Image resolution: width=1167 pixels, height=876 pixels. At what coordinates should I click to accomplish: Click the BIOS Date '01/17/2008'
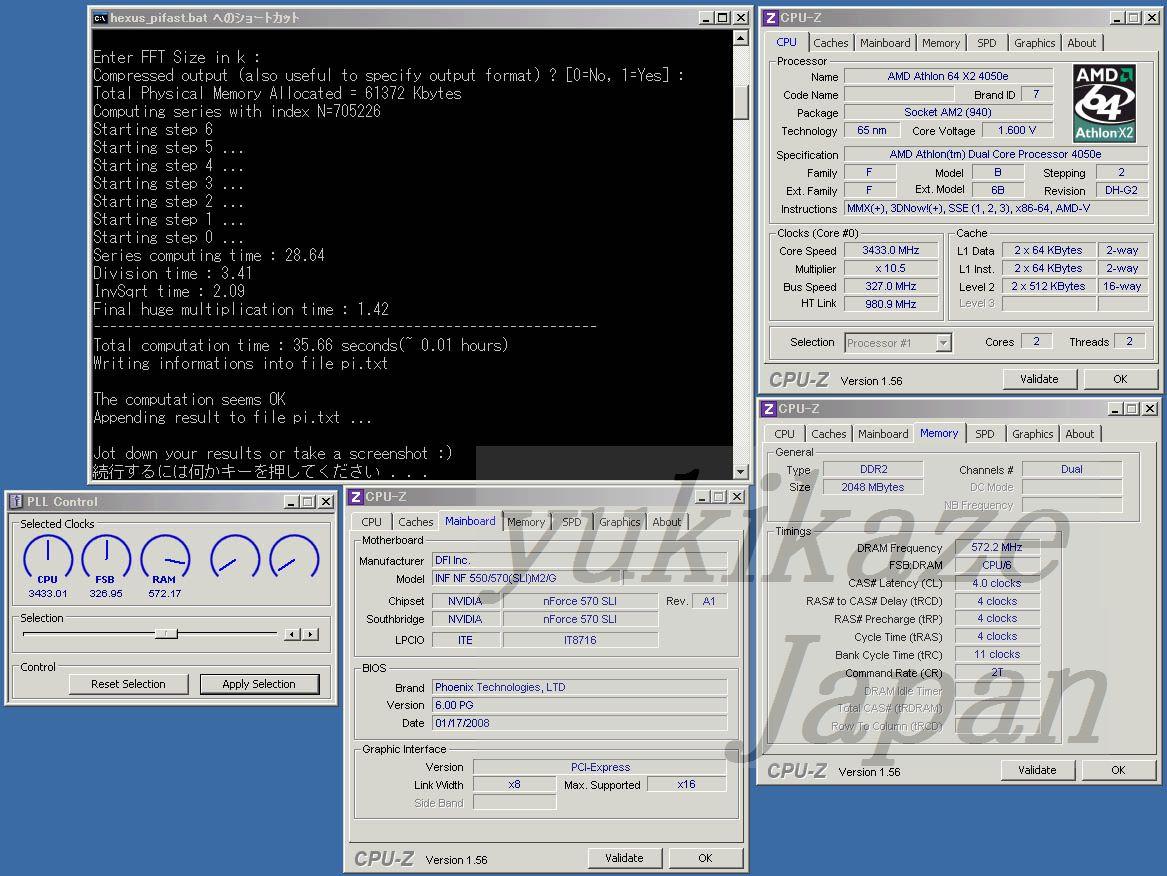click(579, 723)
